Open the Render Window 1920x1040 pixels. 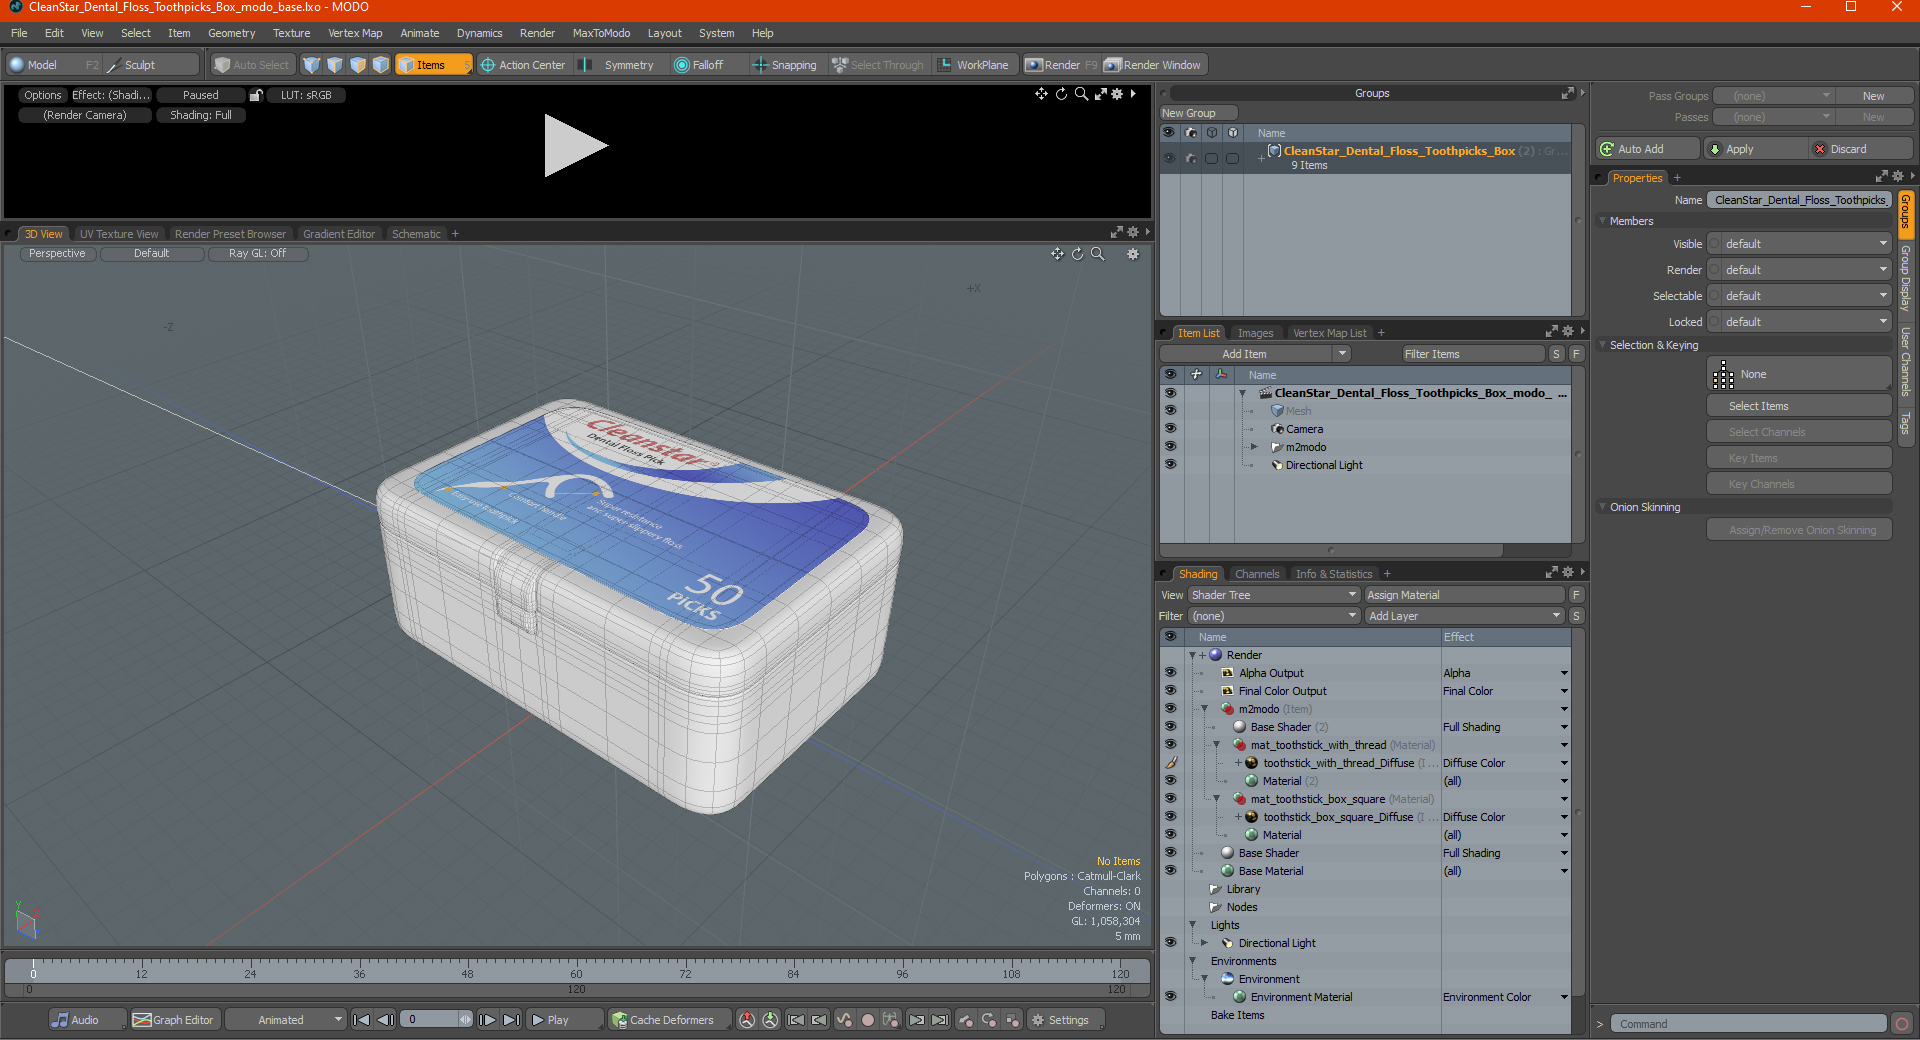[1153, 65]
